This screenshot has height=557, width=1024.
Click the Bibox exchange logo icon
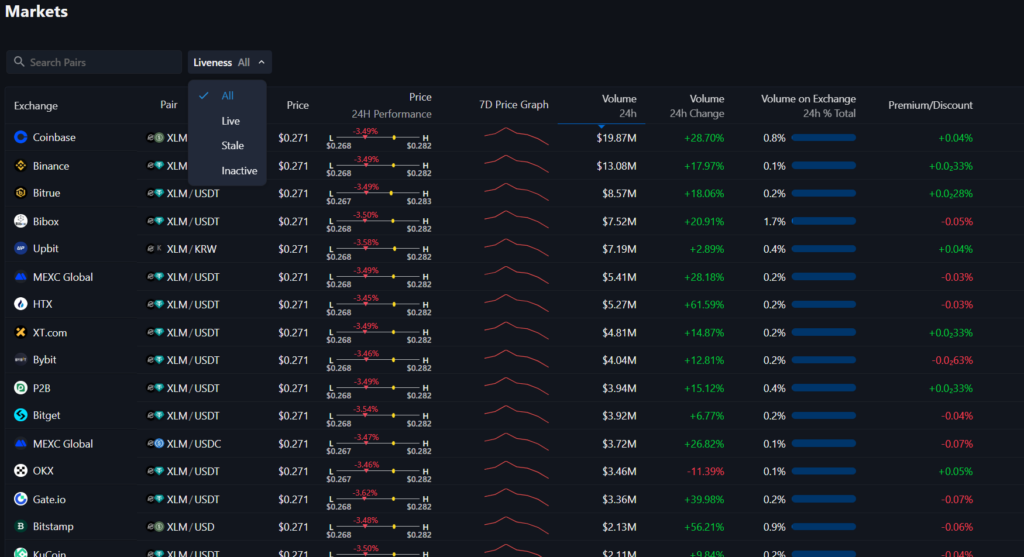[x=21, y=221]
